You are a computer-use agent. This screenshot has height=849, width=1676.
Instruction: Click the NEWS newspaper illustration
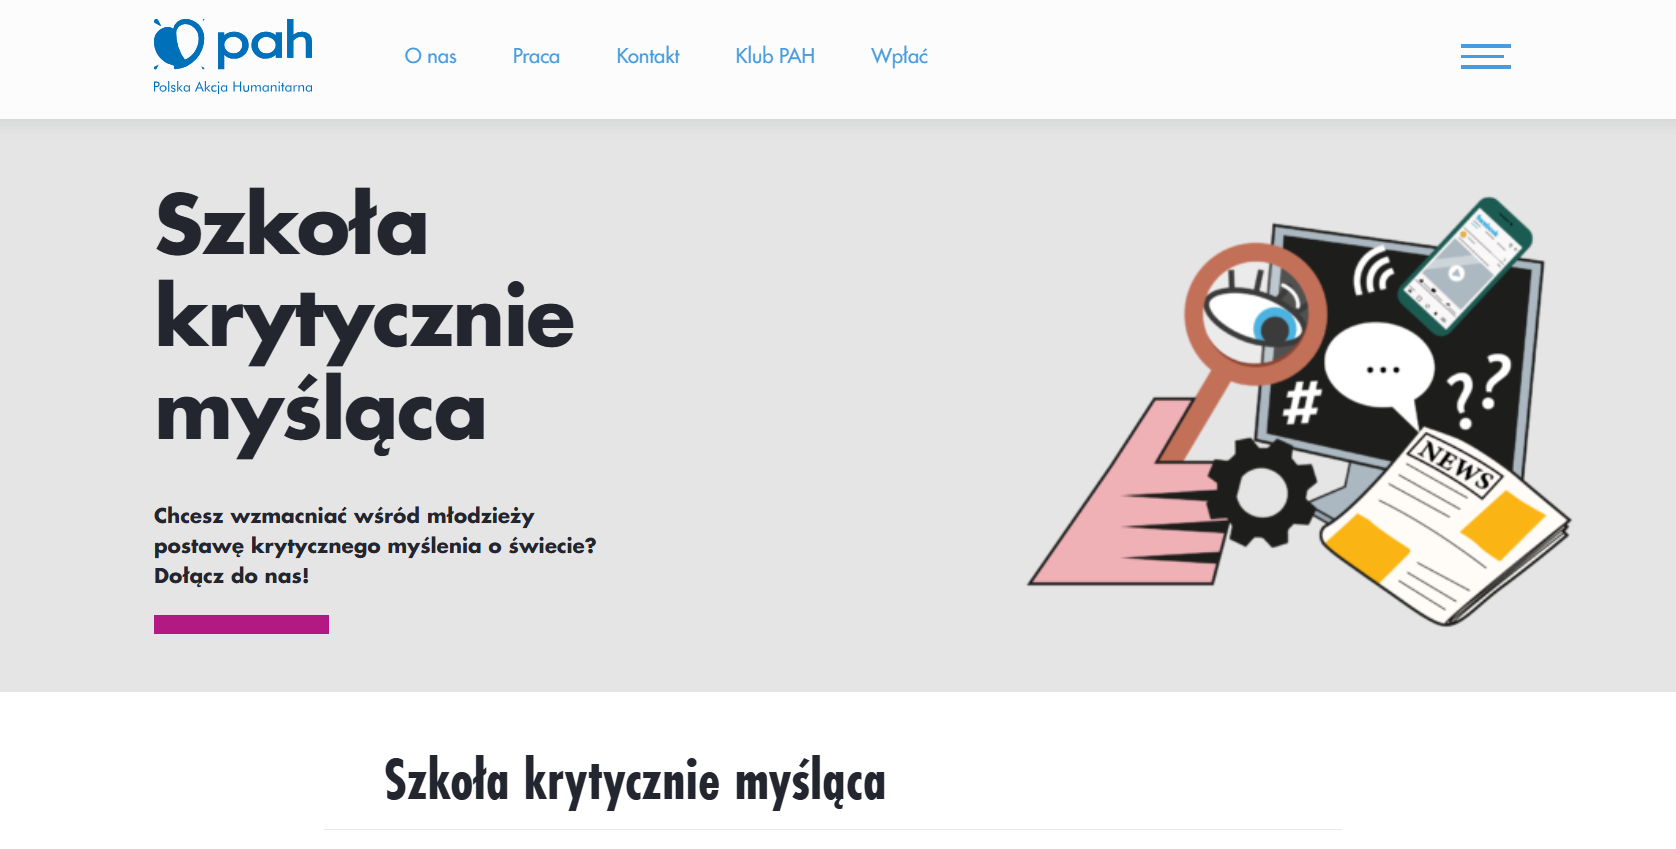click(1444, 530)
